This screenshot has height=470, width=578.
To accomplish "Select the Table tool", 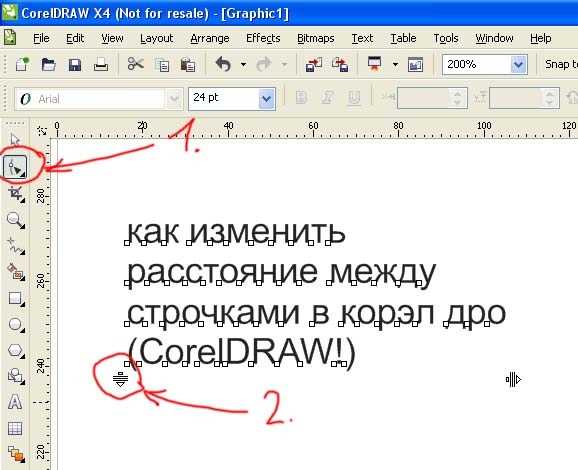I will click(15, 428).
